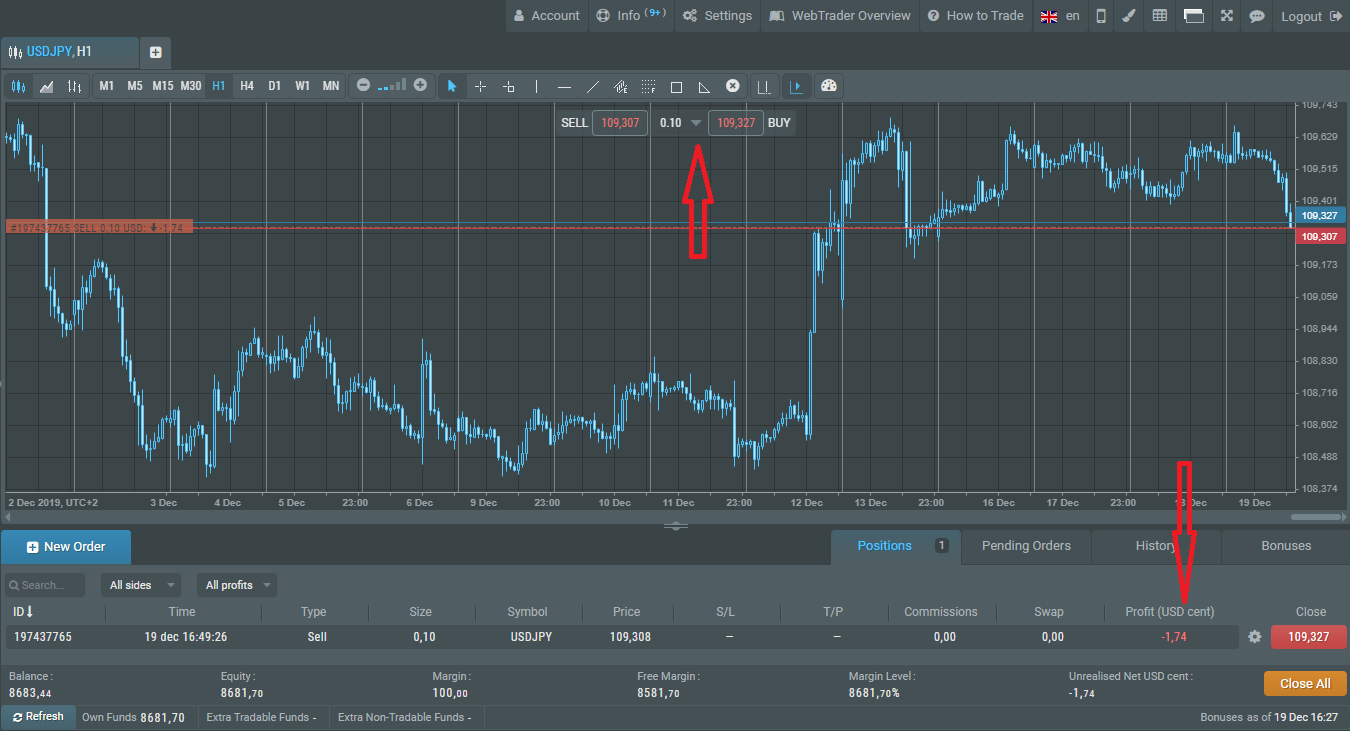This screenshot has height=731, width=1350.
Task: Select the crosshair cursor tool
Action: coord(480,86)
